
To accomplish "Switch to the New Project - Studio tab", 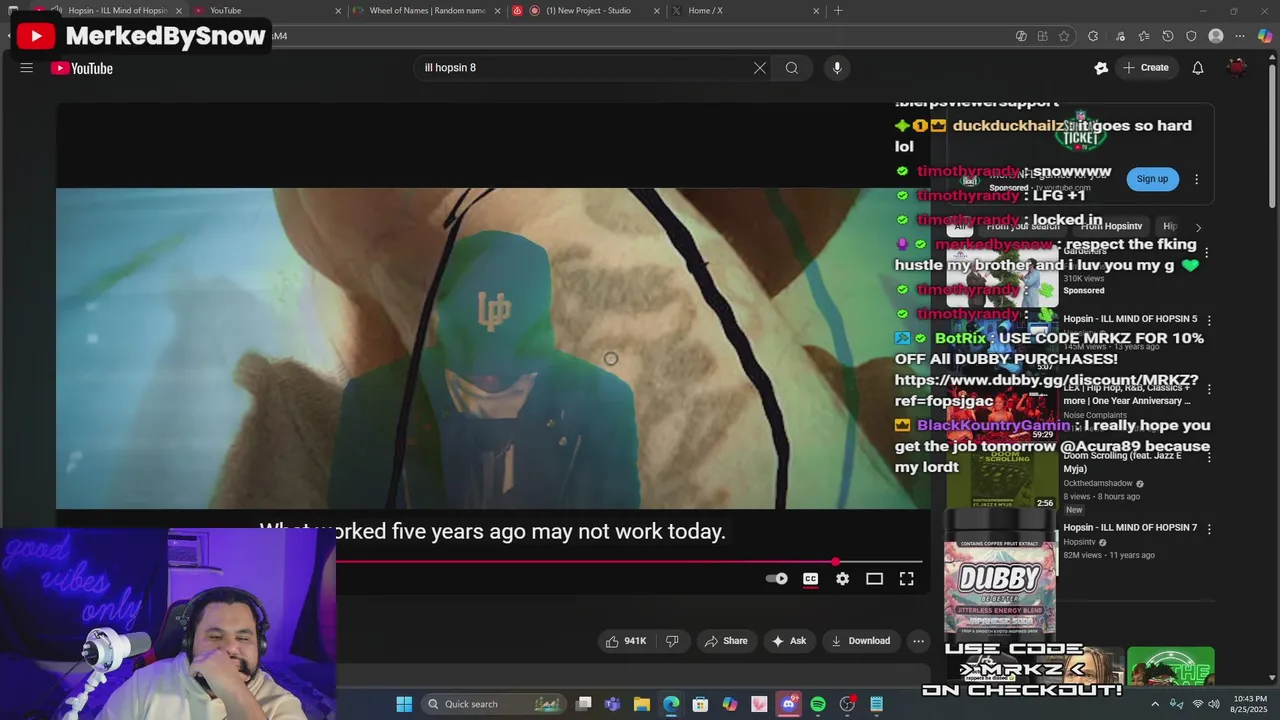I will [x=586, y=11].
